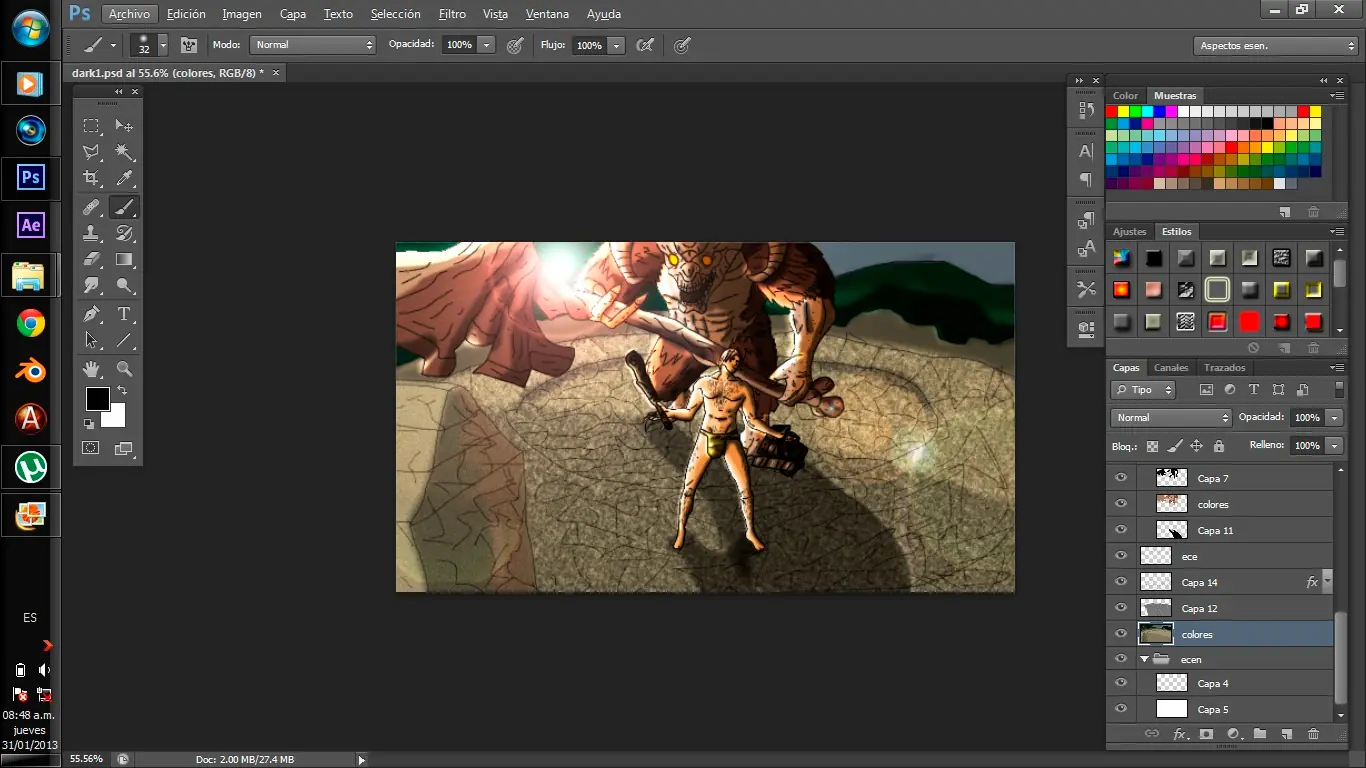The height and width of the screenshot is (768, 1366).
Task: Select the Pen tool
Action: pos(91,314)
